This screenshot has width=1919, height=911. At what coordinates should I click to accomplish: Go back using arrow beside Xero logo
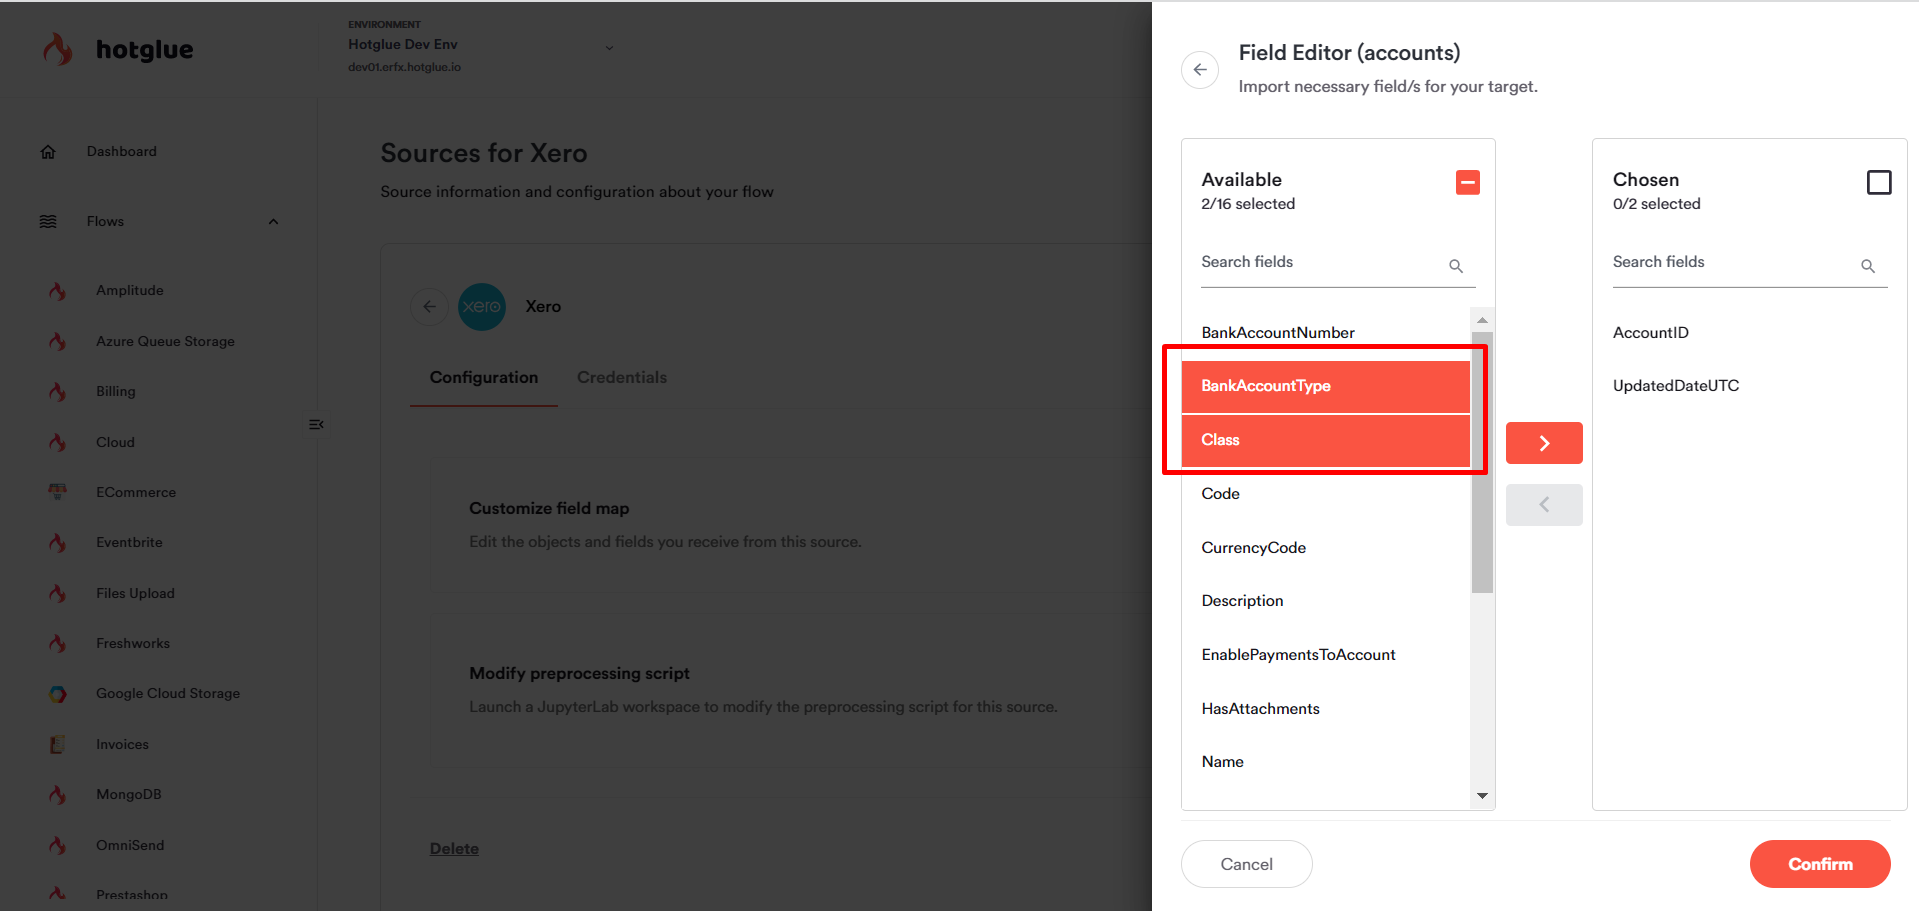coord(429,307)
